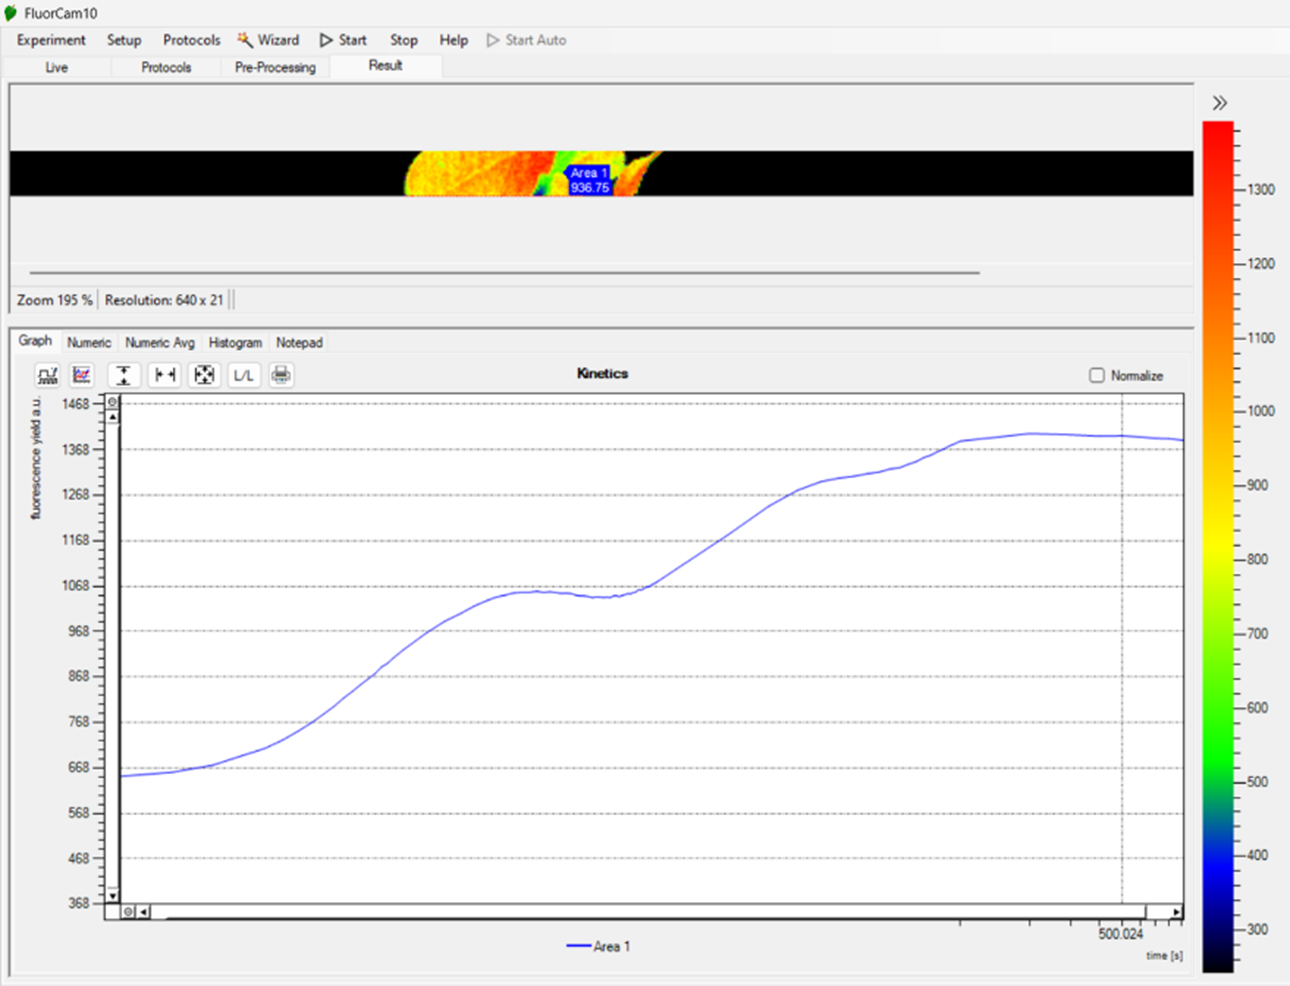The image size is (1290, 986).
Task: Open the Pre-Processing tab
Action: [275, 67]
